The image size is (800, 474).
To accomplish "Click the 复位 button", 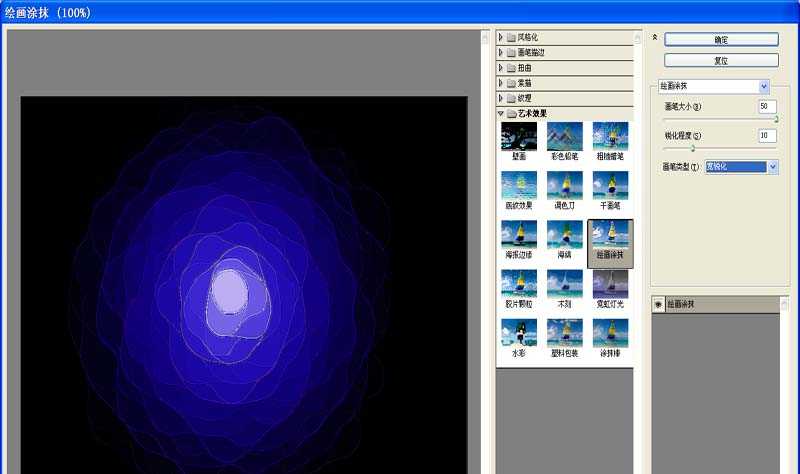I will click(721, 60).
